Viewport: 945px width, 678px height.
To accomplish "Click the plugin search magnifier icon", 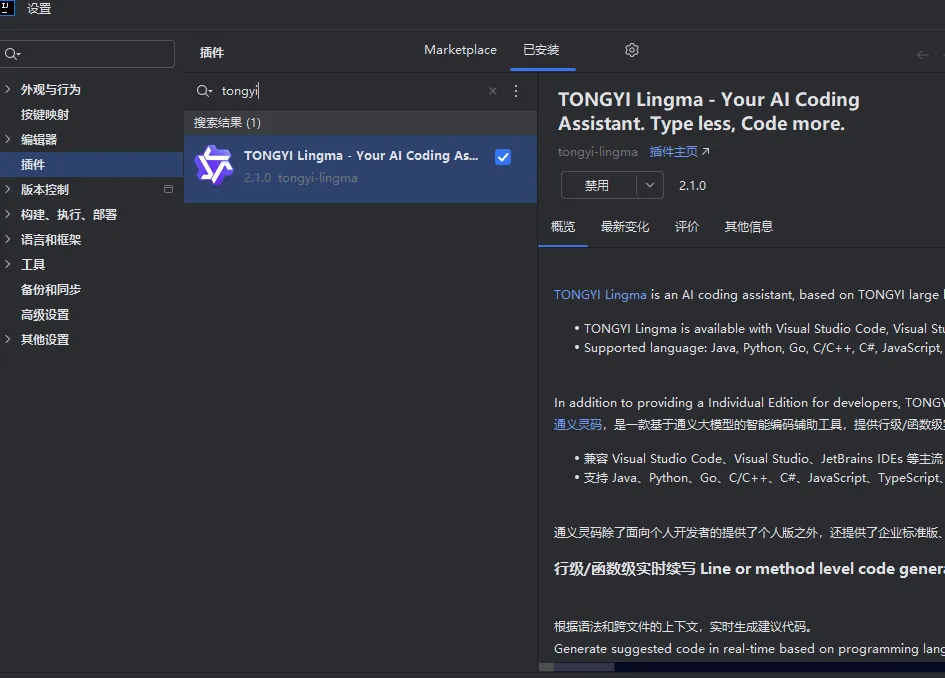I will pyautogui.click(x=204, y=91).
